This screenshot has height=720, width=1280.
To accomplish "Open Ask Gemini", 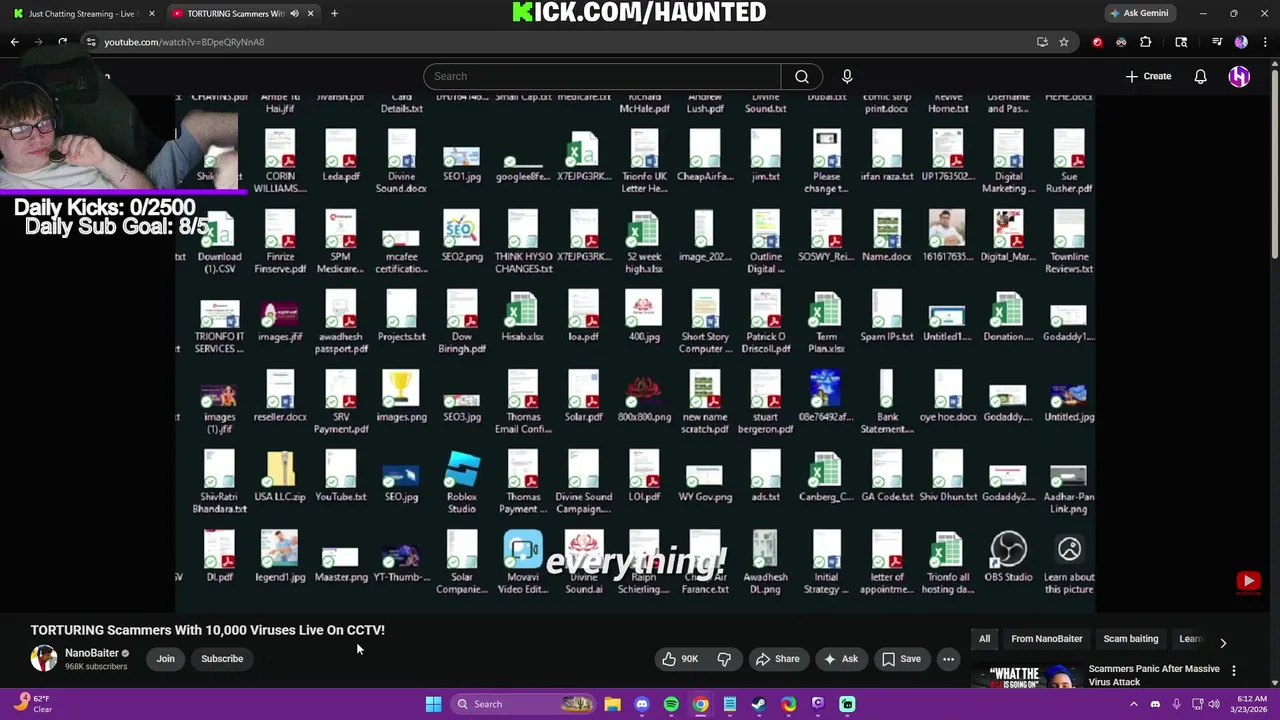I will (x=1138, y=13).
